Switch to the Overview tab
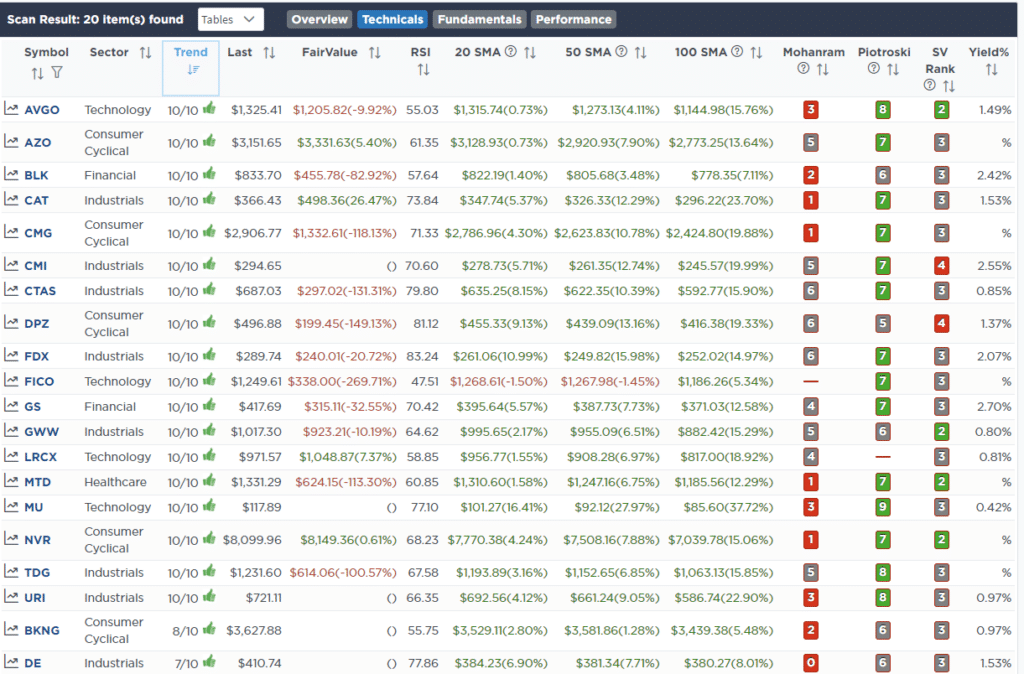Screen dimensions: 1024x674 point(319,20)
